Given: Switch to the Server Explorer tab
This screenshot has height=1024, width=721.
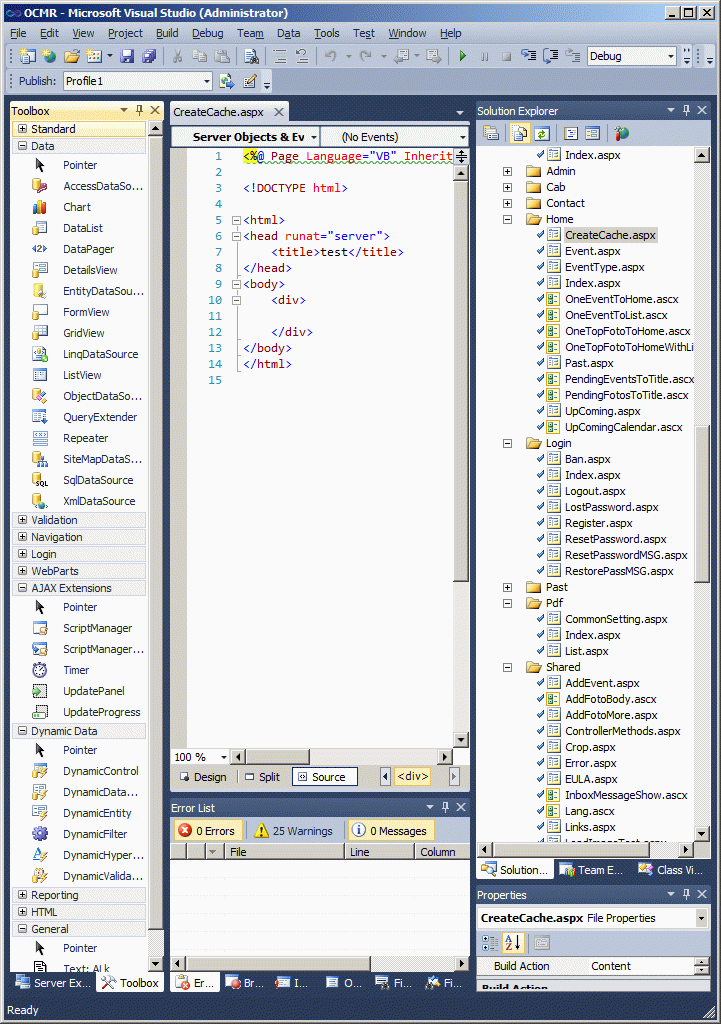Looking at the screenshot, I should click(x=54, y=983).
